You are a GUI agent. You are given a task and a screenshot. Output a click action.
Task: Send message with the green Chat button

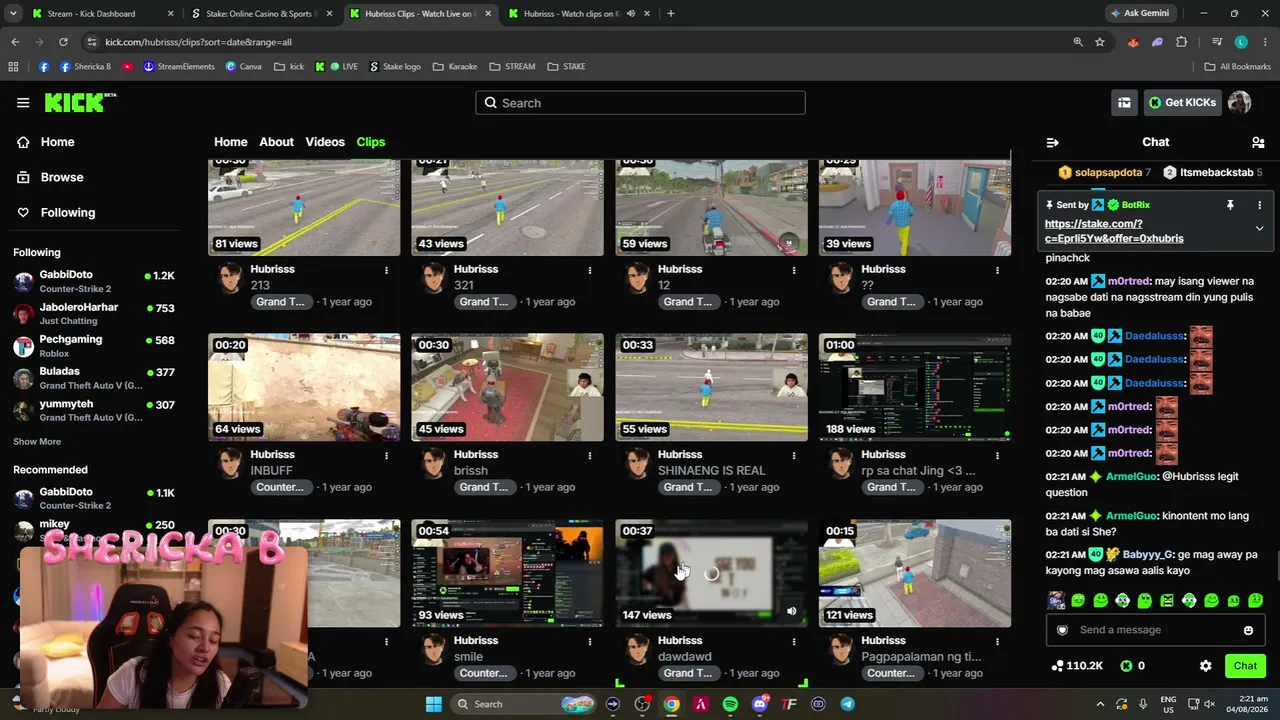(x=1245, y=666)
